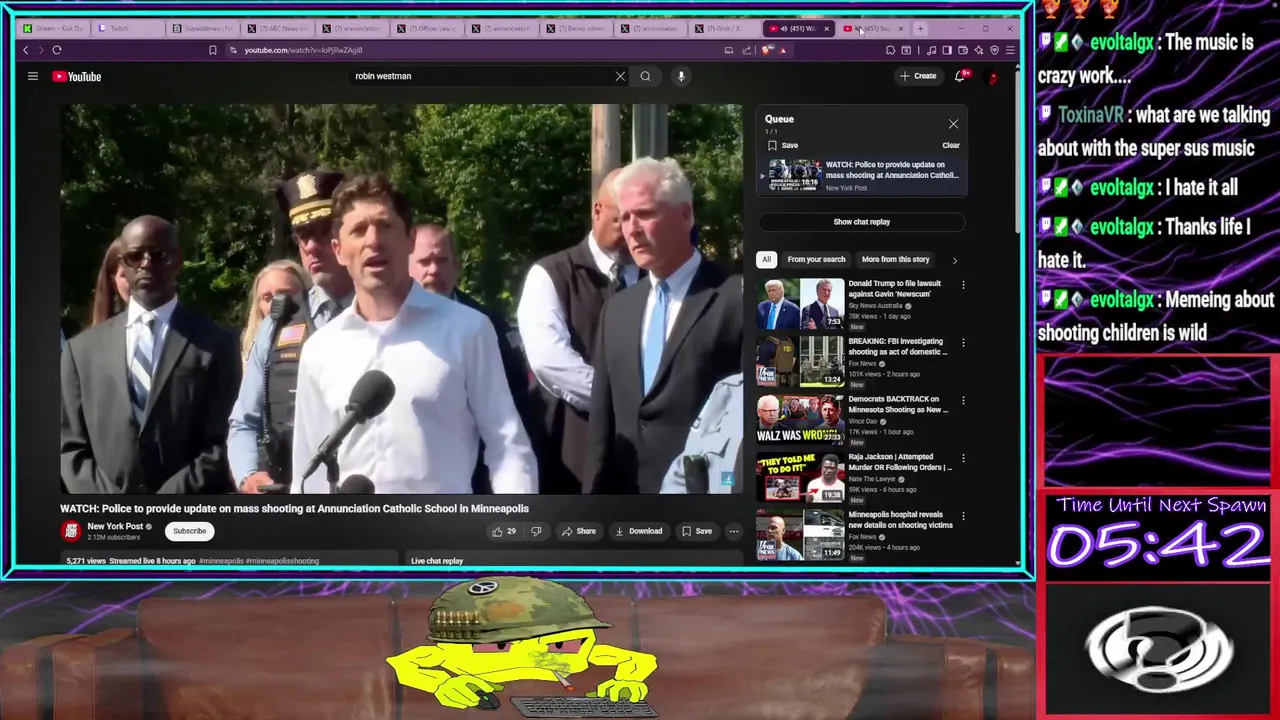Open the Minneapolis hospital video thumbnail
1280x720 pixels.
click(800, 535)
